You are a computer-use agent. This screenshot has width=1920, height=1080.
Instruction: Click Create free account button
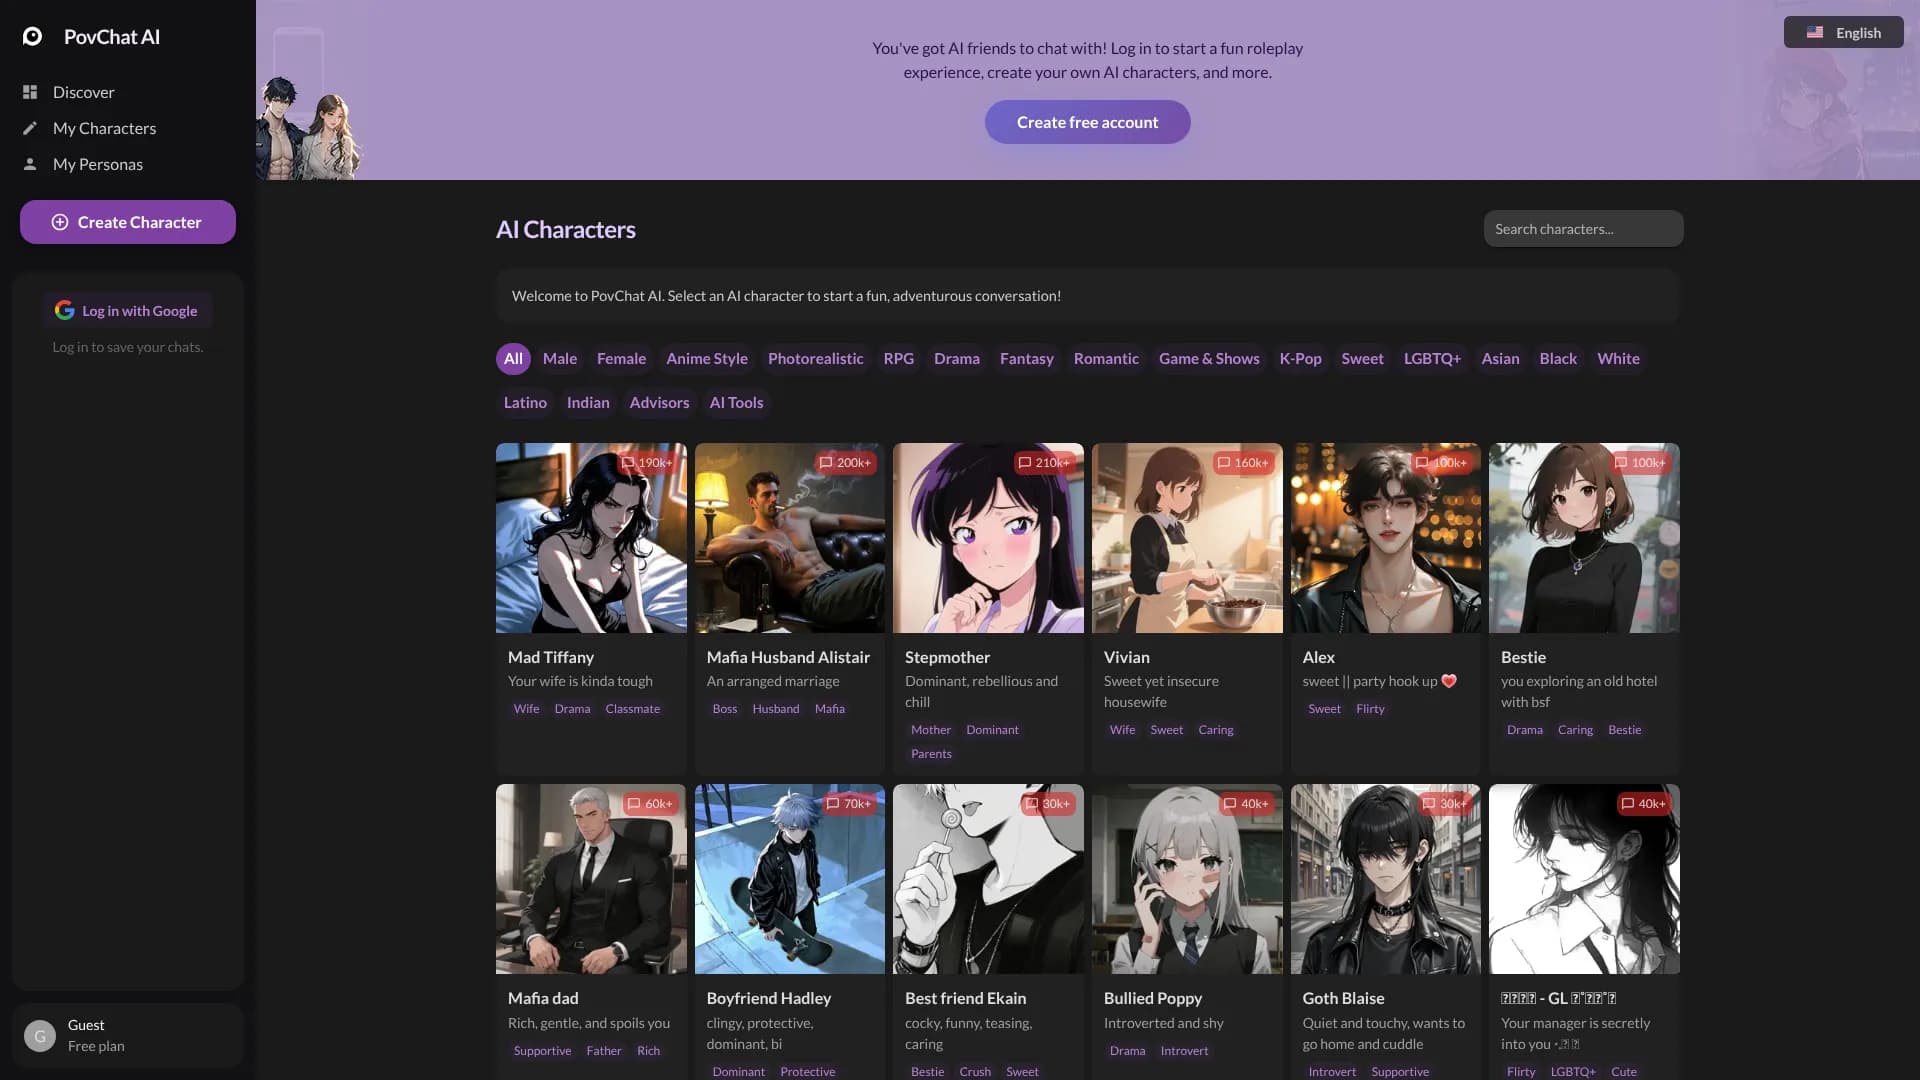click(1087, 122)
